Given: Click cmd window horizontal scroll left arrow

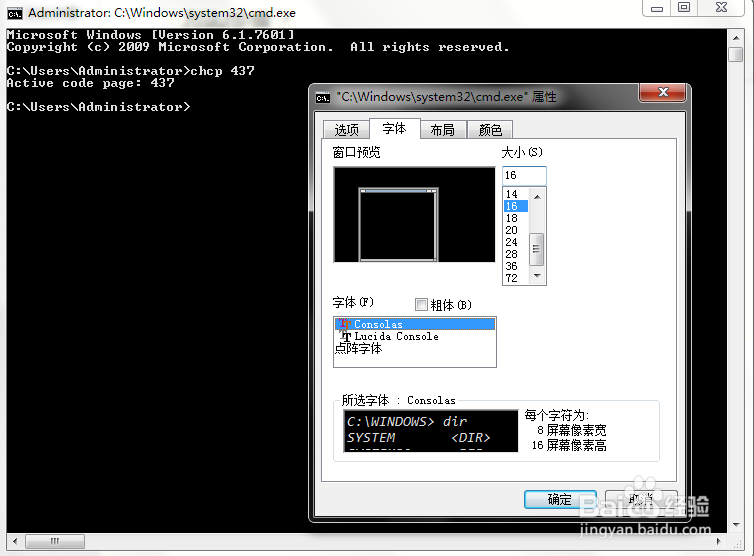Looking at the screenshot, I should 15,541.
